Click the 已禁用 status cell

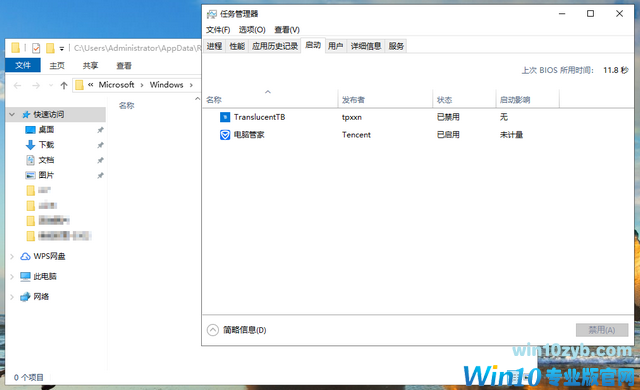click(x=448, y=117)
